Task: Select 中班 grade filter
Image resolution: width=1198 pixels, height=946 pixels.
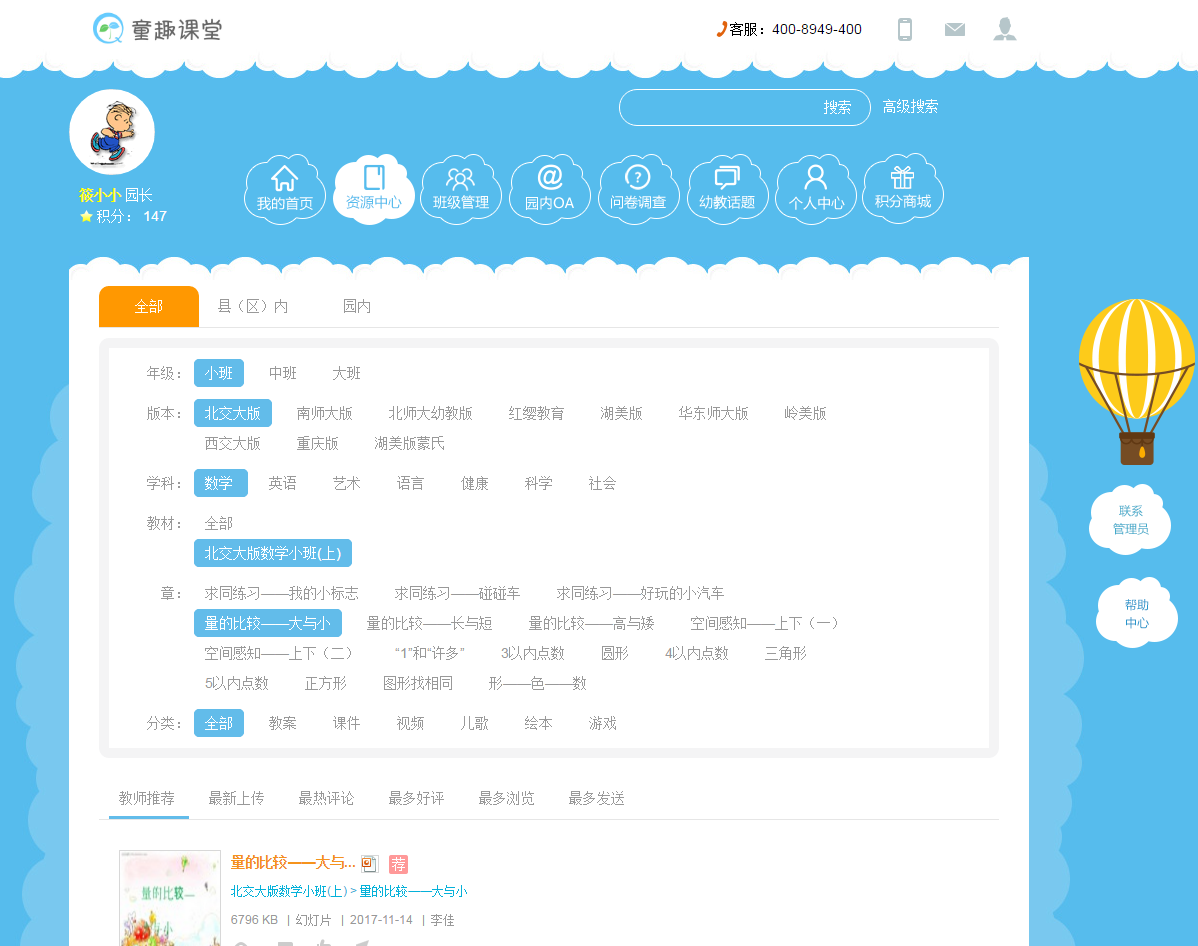Action: tap(283, 373)
